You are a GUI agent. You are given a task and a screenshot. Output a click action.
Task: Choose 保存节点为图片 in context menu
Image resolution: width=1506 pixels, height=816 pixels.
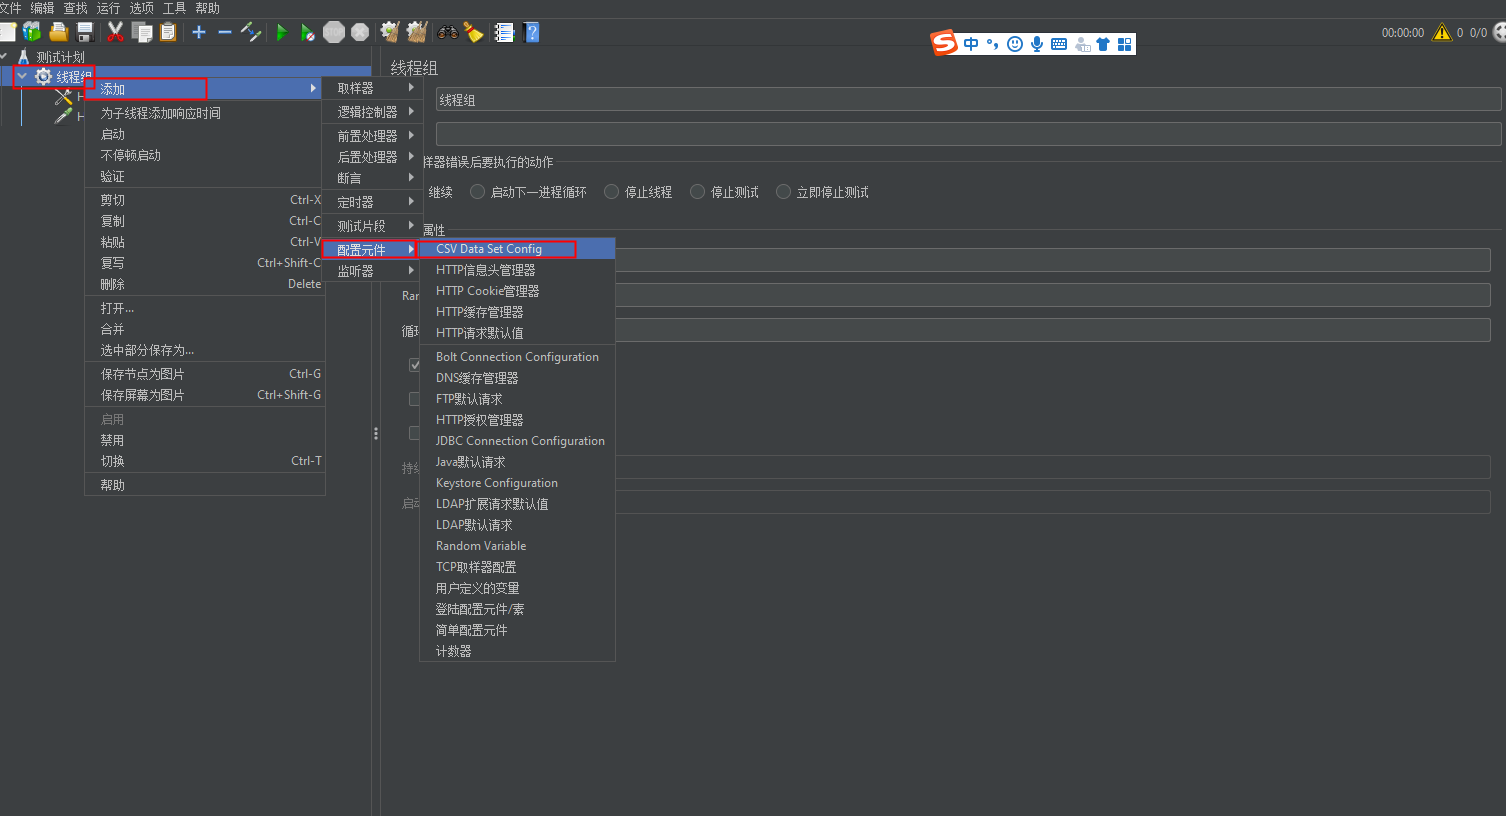[x=205, y=374]
